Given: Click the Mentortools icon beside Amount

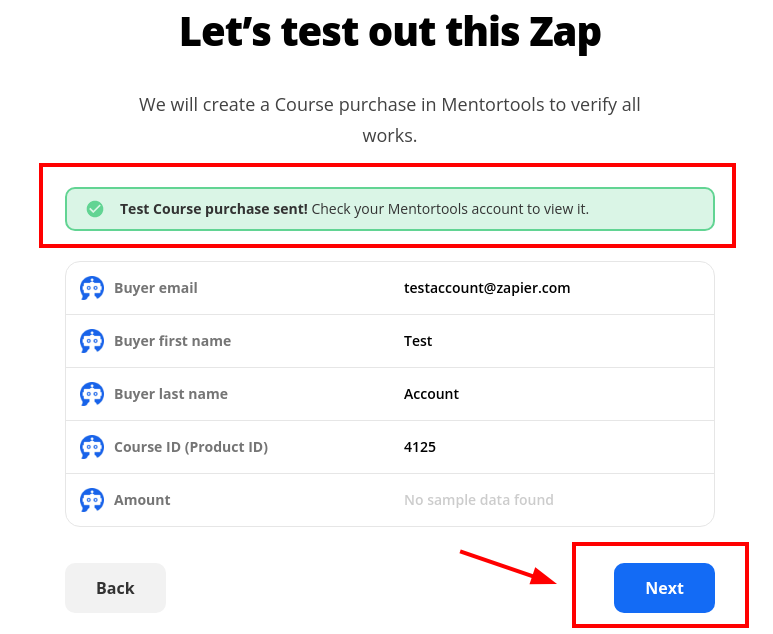Looking at the screenshot, I should coord(92,500).
